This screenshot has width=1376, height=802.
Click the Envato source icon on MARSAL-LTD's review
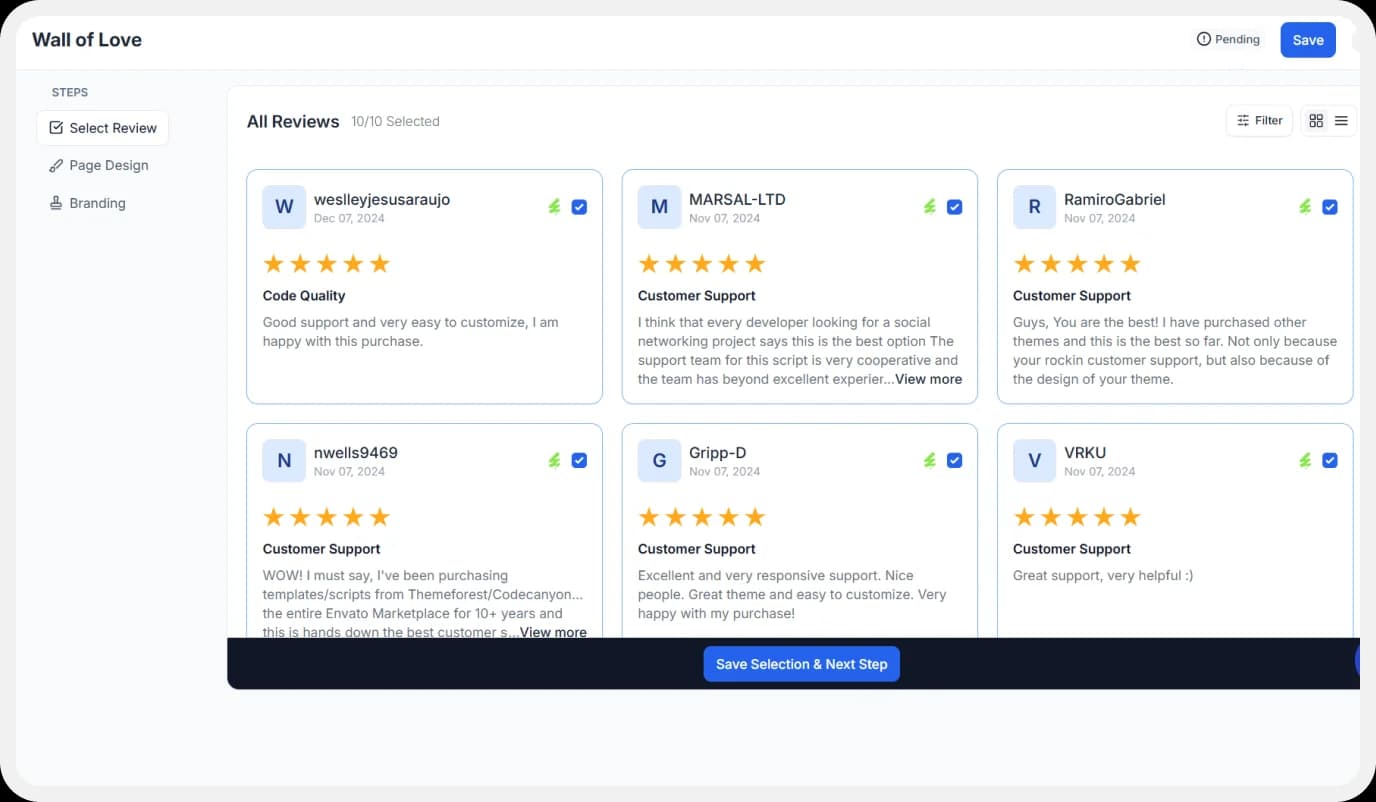tap(929, 206)
